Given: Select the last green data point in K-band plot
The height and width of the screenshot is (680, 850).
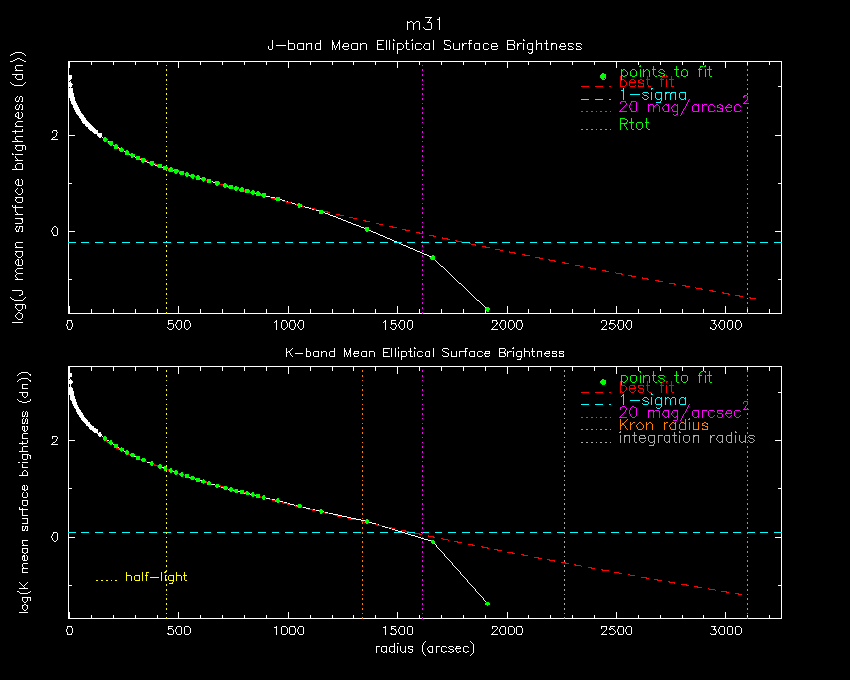Looking at the screenshot, I should point(487,603).
